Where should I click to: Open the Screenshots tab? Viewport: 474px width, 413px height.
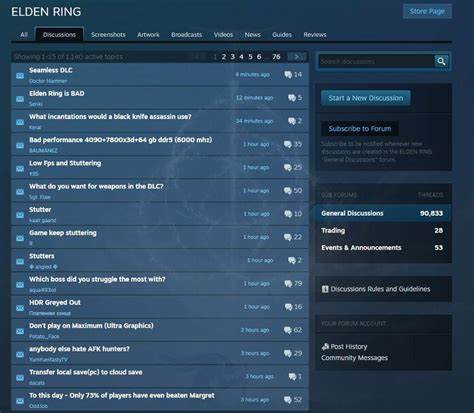[x=108, y=35]
